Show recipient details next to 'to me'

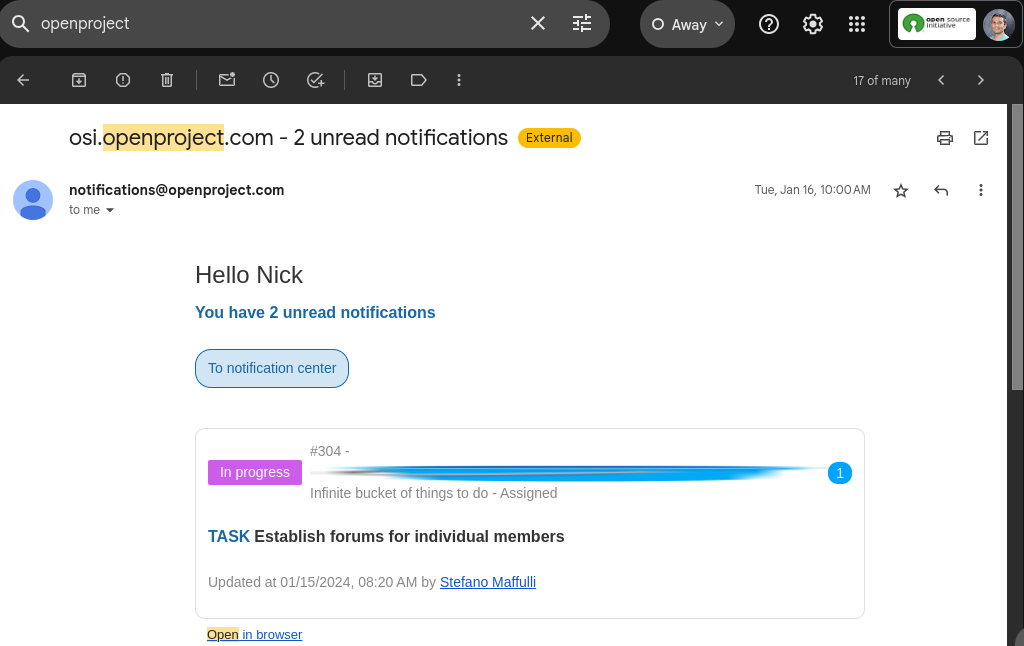coord(110,210)
